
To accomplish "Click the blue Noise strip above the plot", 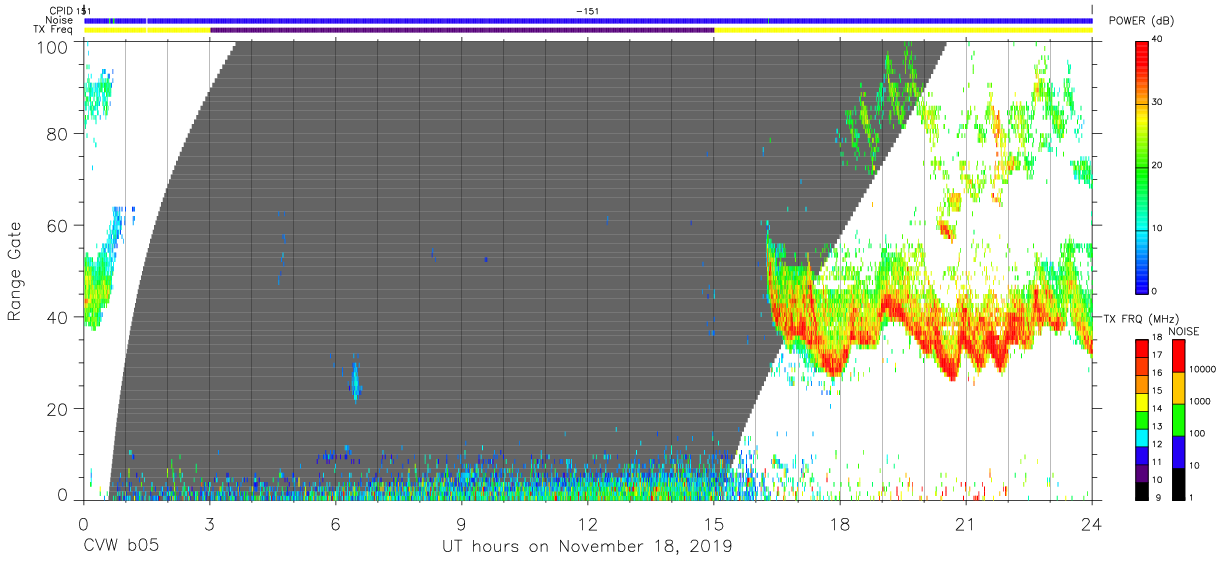I will point(588,20).
